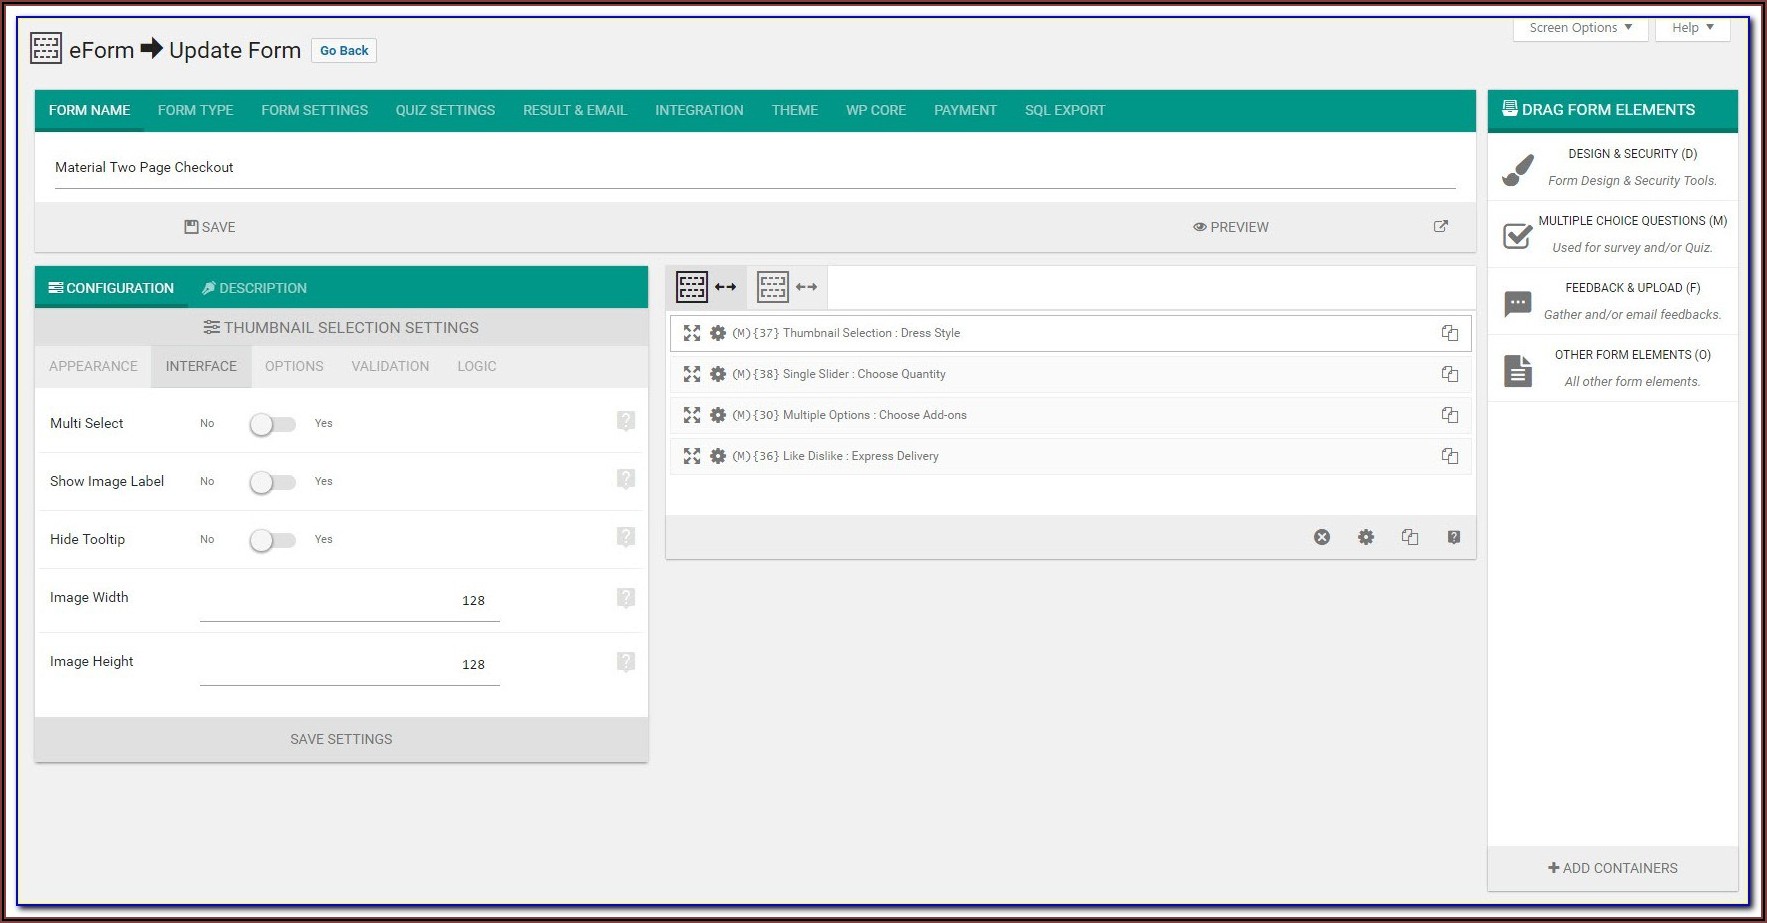The image size is (1767, 923).
Task: Turn on Show Image Label switch
Action: click(x=272, y=482)
